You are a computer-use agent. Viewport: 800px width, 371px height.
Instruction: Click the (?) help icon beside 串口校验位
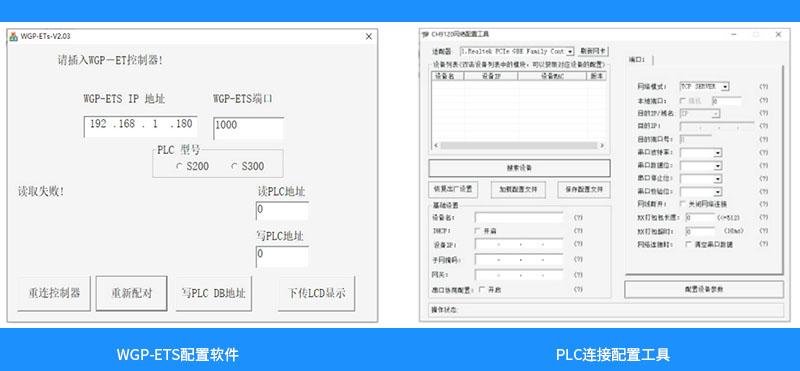point(763,192)
